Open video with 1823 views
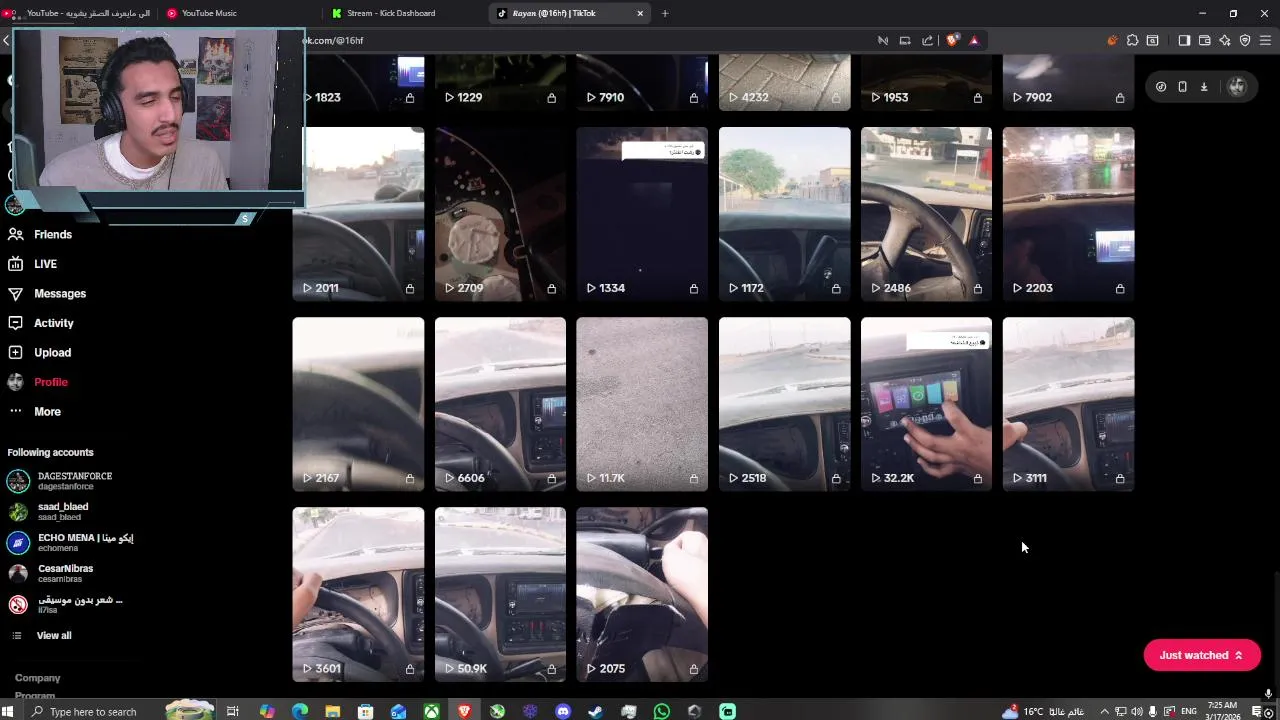This screenshot has width=1280, height=720. [358, 83]
